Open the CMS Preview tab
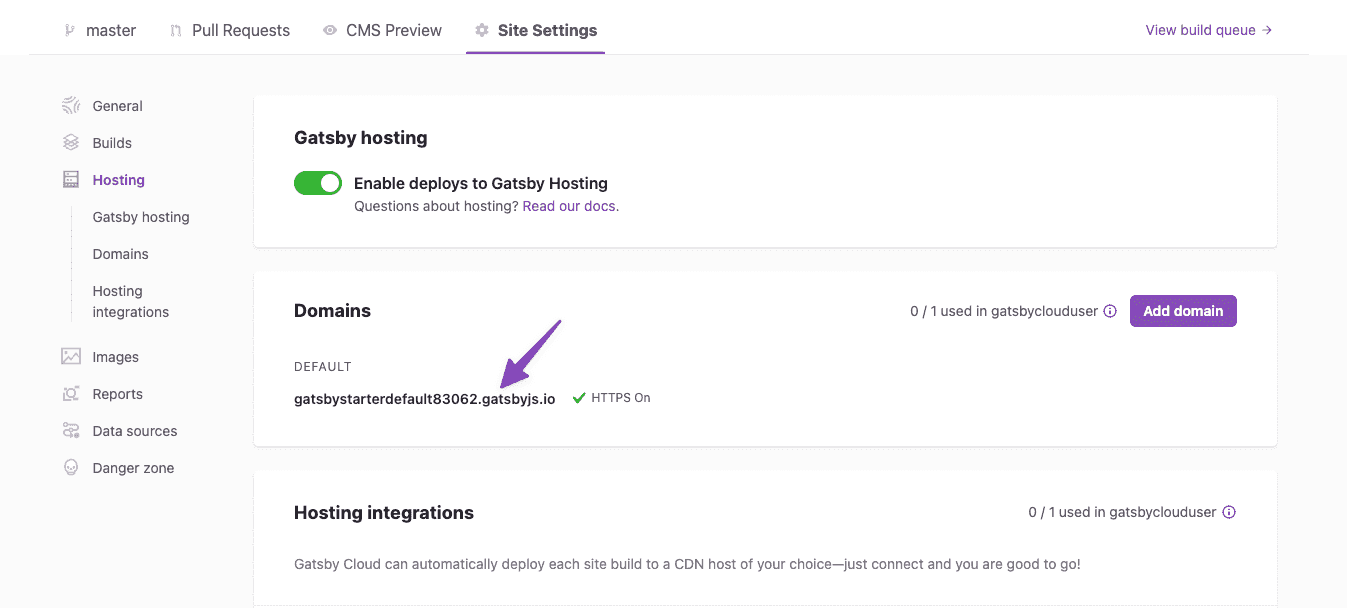Viewport: 1347px width, 608px height. pyautogui.click(x=393, y=30)
